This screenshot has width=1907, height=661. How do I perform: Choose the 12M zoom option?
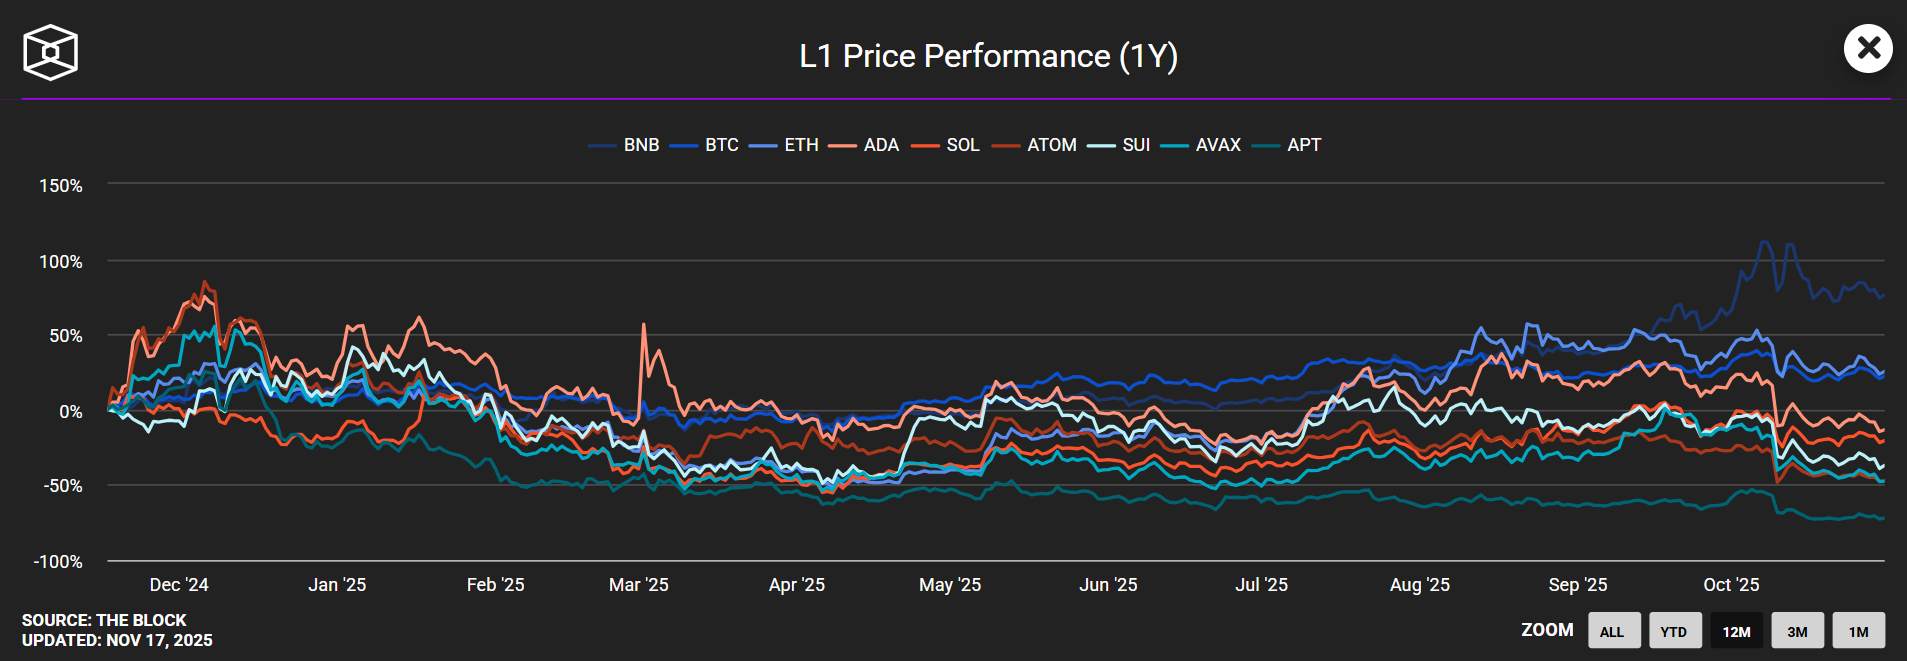(1736, 631)
